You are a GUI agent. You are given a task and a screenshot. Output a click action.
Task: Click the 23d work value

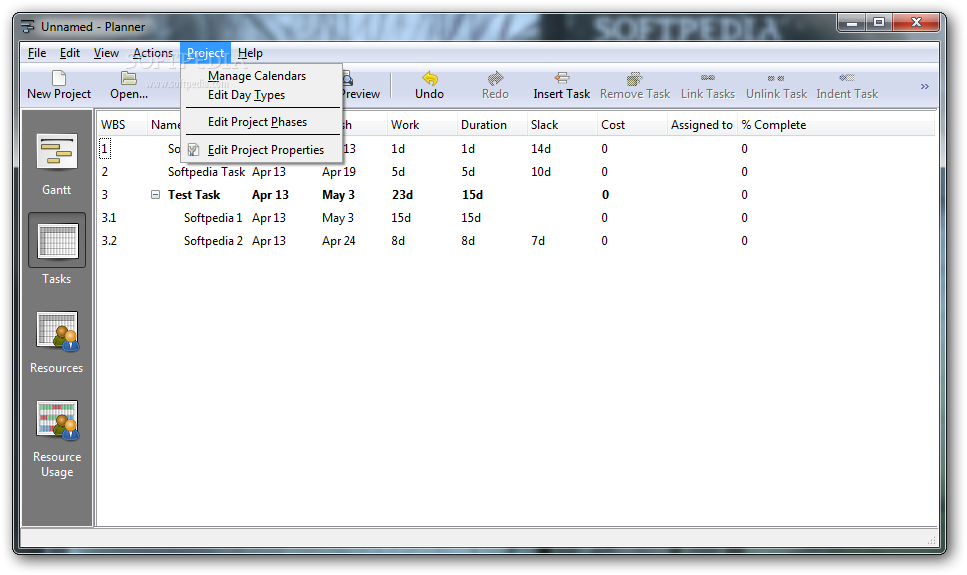tap(402, 194)
